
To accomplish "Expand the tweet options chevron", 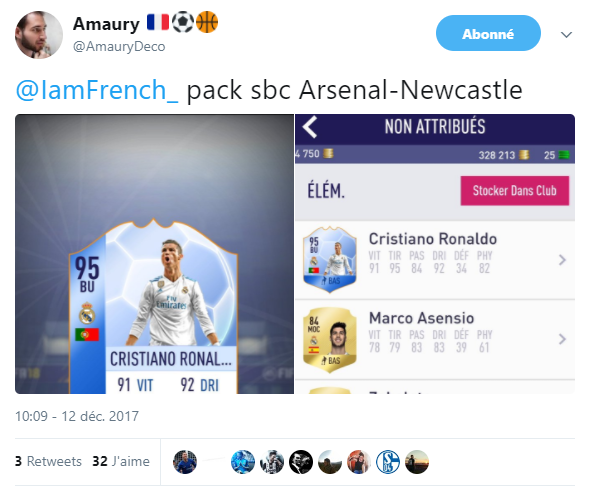I will tap(566, 35).
